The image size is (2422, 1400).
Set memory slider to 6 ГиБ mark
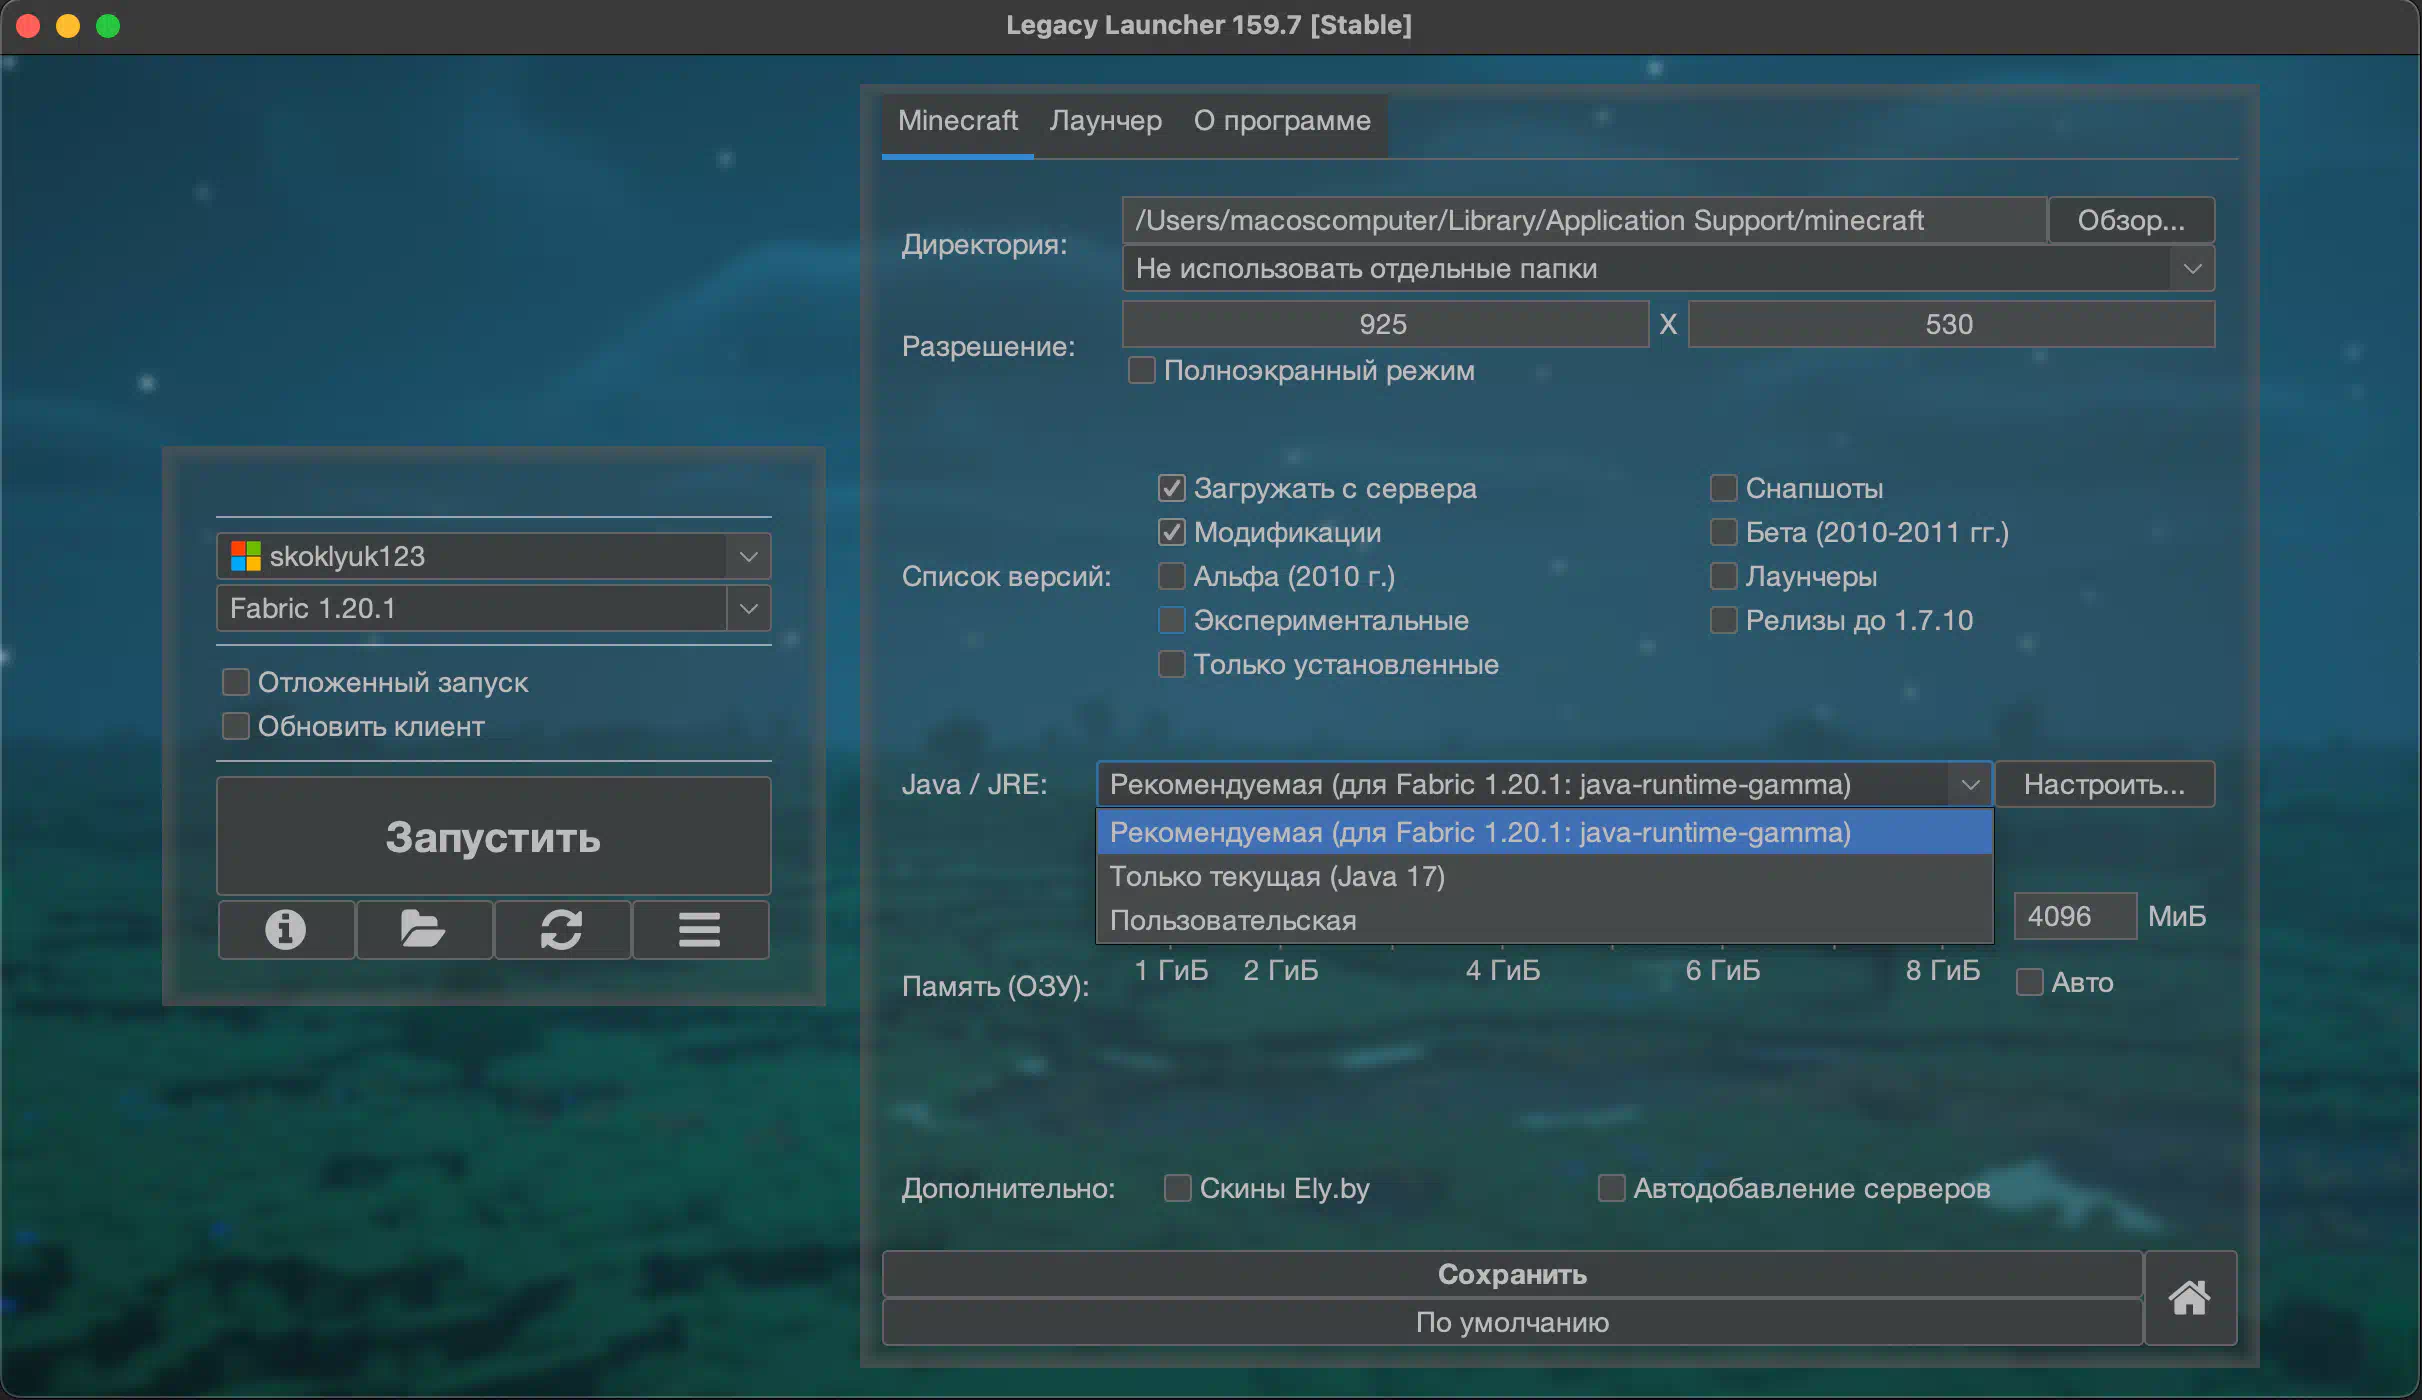(1723, 970)
